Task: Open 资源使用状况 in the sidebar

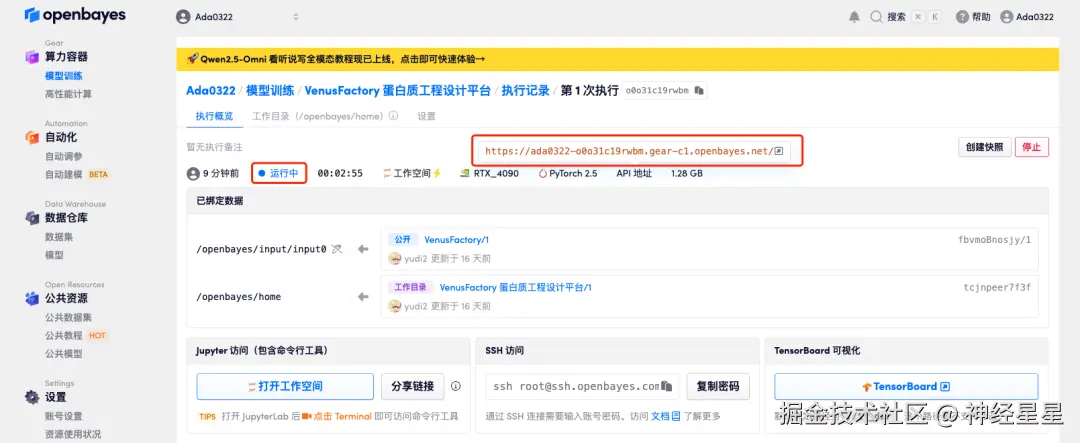Action: coord(73,434)
